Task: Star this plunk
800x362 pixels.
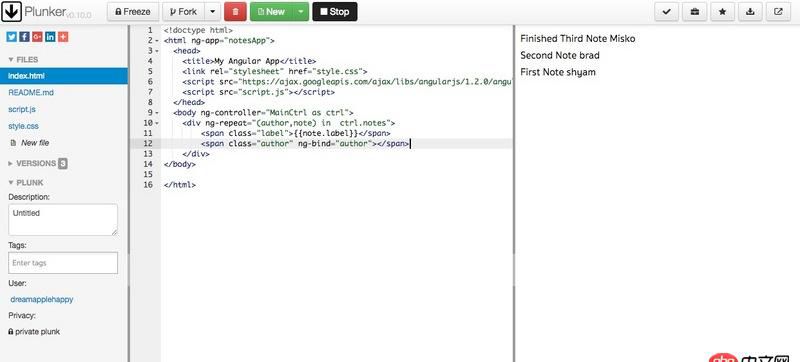Action: pyautogui.click(x=722, y=12)
